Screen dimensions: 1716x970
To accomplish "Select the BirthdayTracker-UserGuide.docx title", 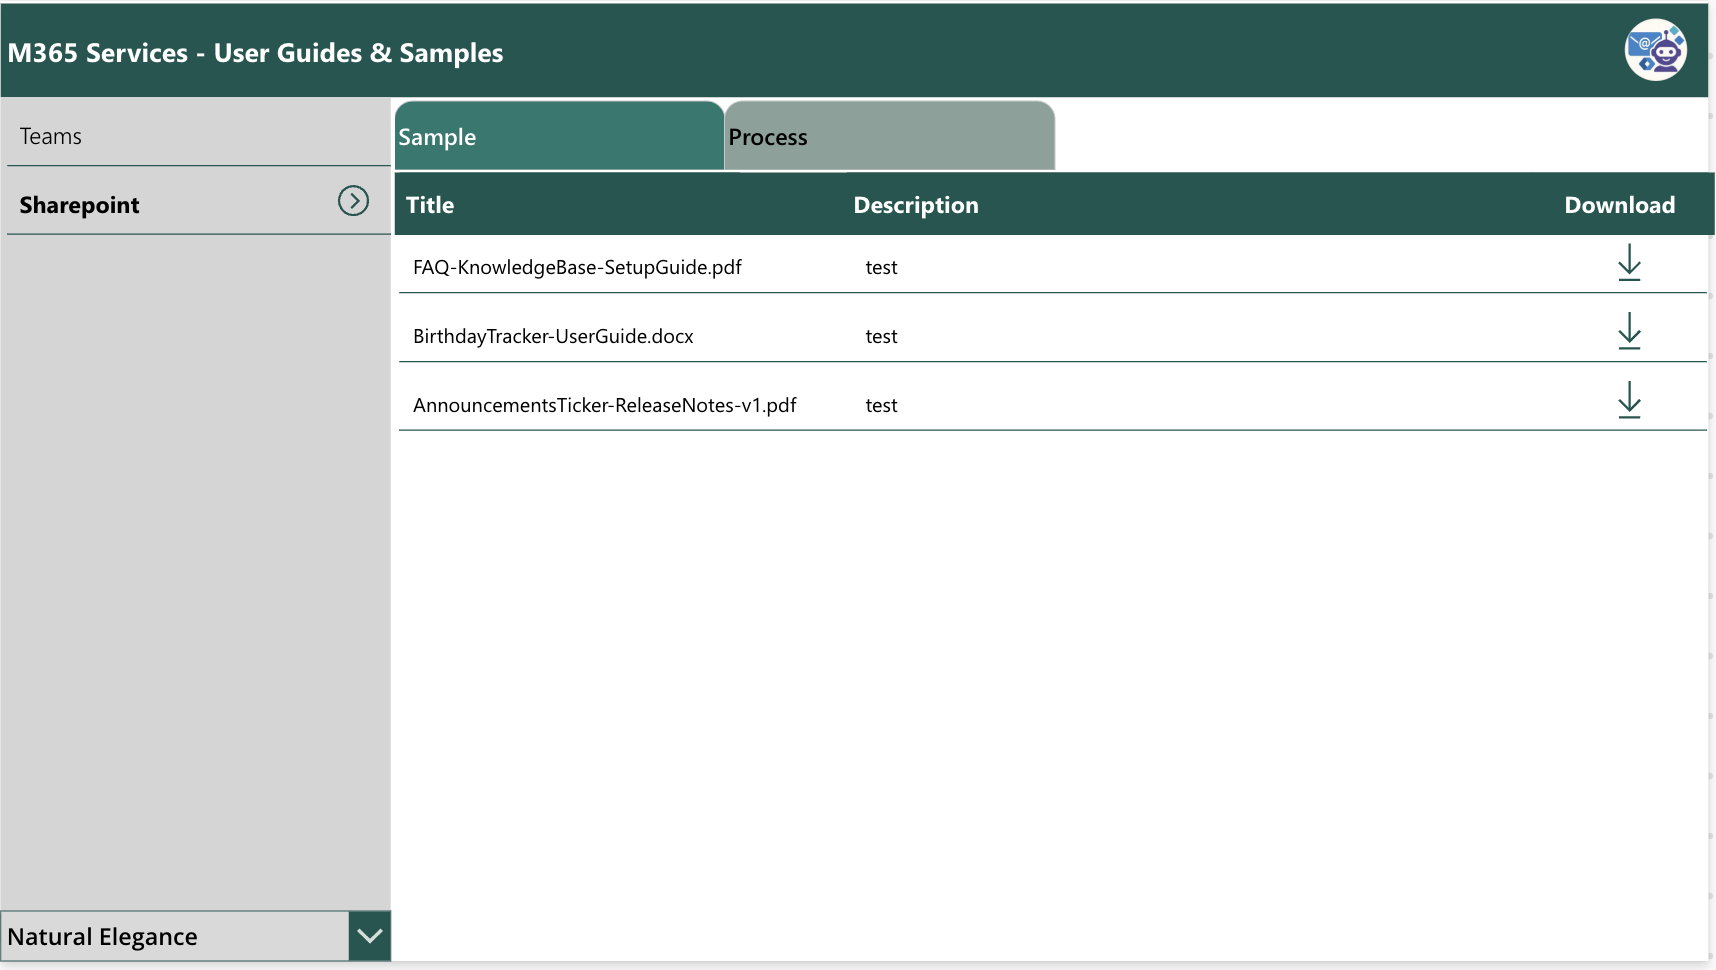I will click(553, 336).
